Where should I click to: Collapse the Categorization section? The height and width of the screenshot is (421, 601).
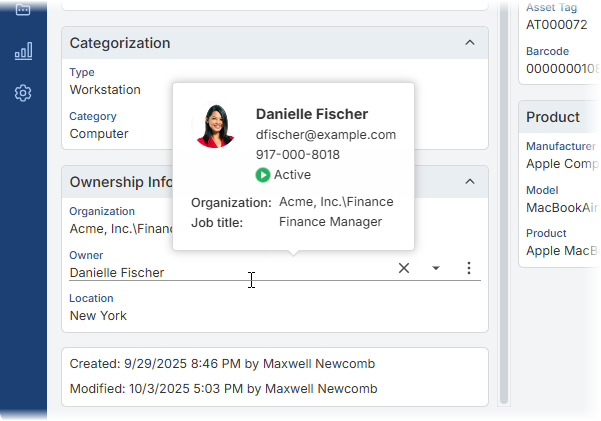pyautogui.click(x=470, y=43)
